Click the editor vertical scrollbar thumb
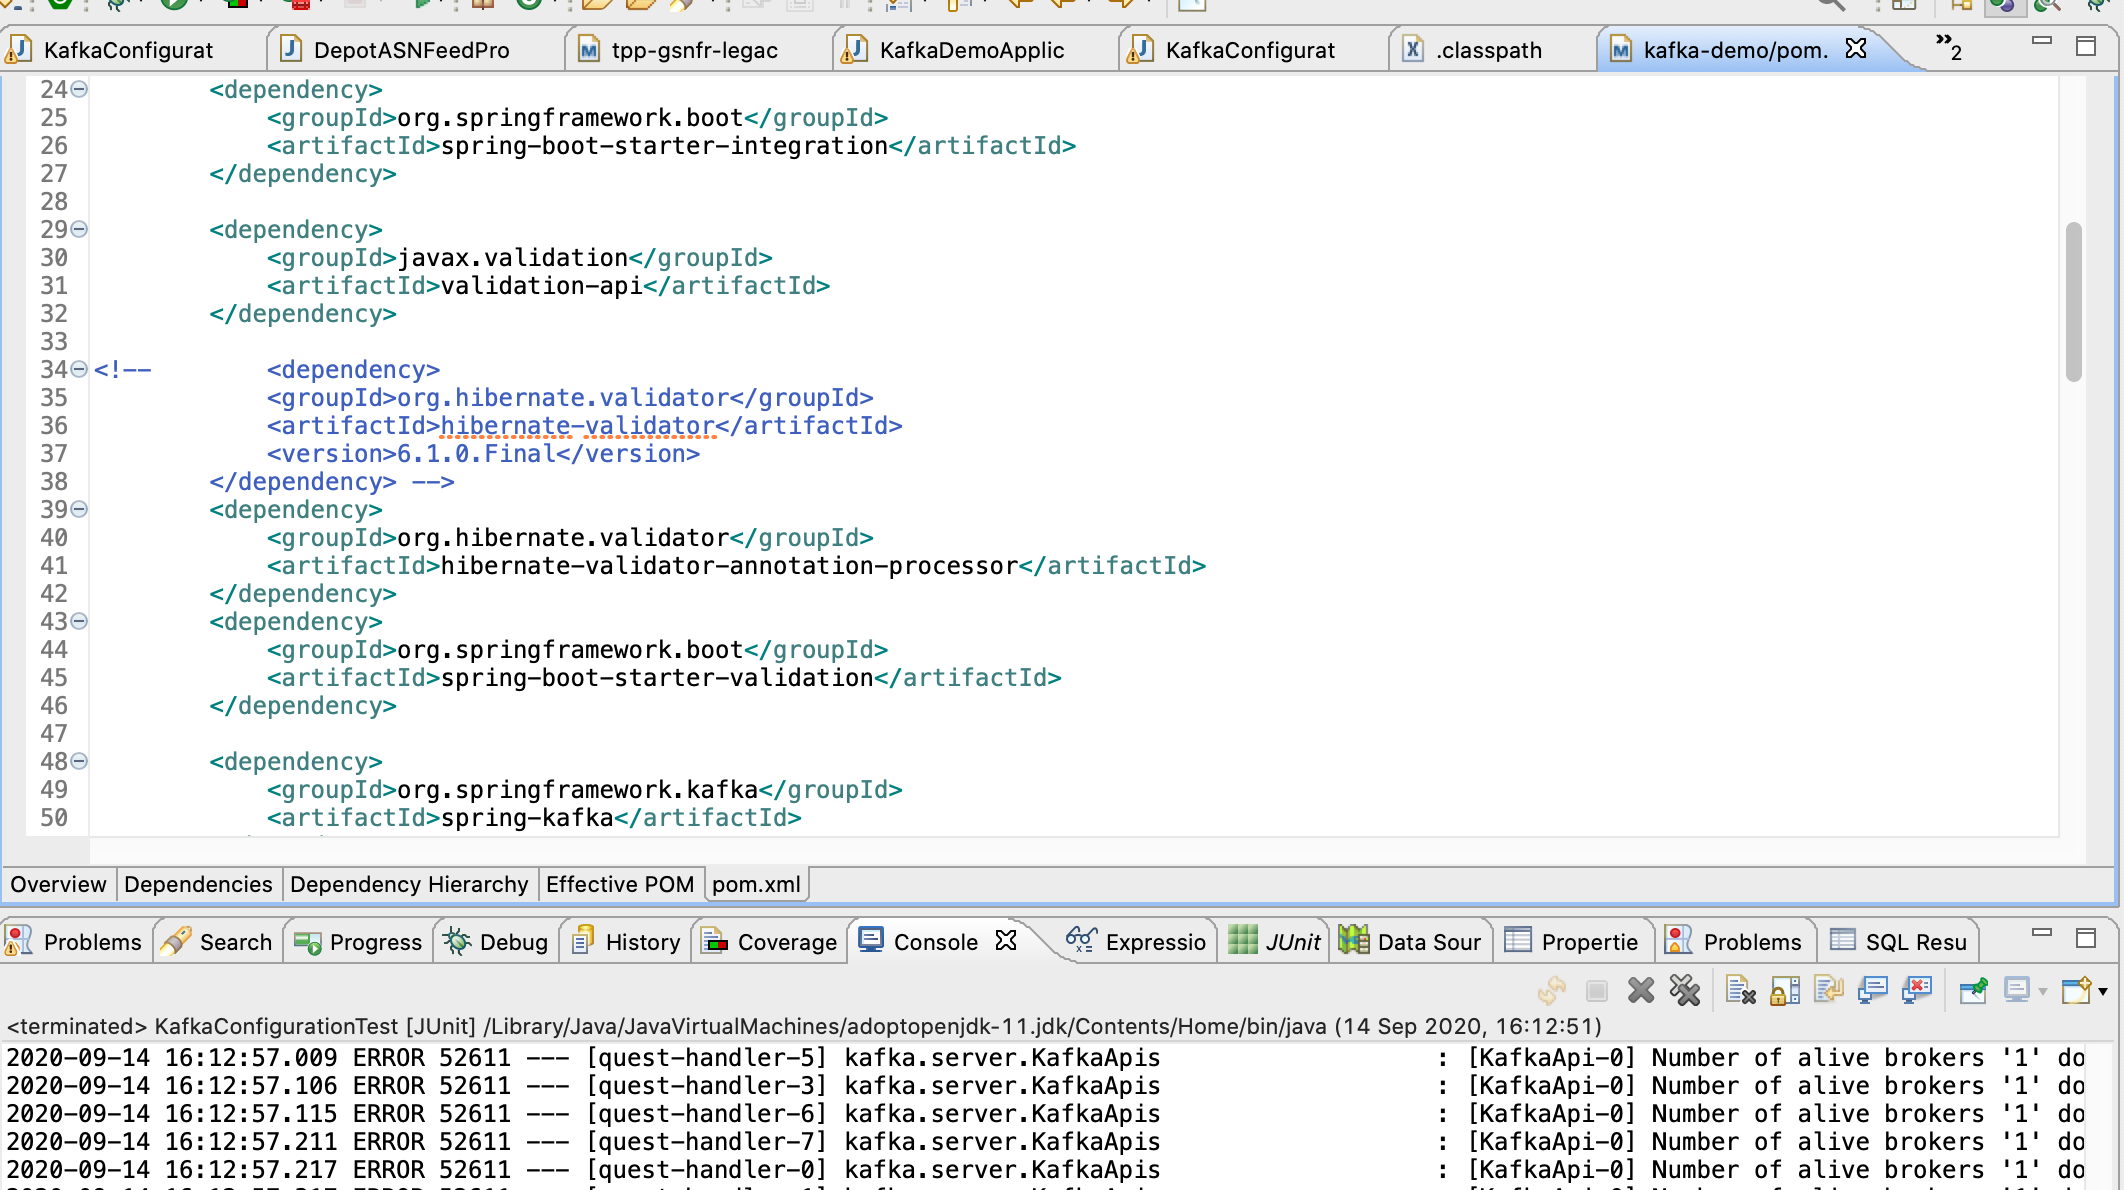This screenshot has height=1190, width=2124. coord(2074,302)
